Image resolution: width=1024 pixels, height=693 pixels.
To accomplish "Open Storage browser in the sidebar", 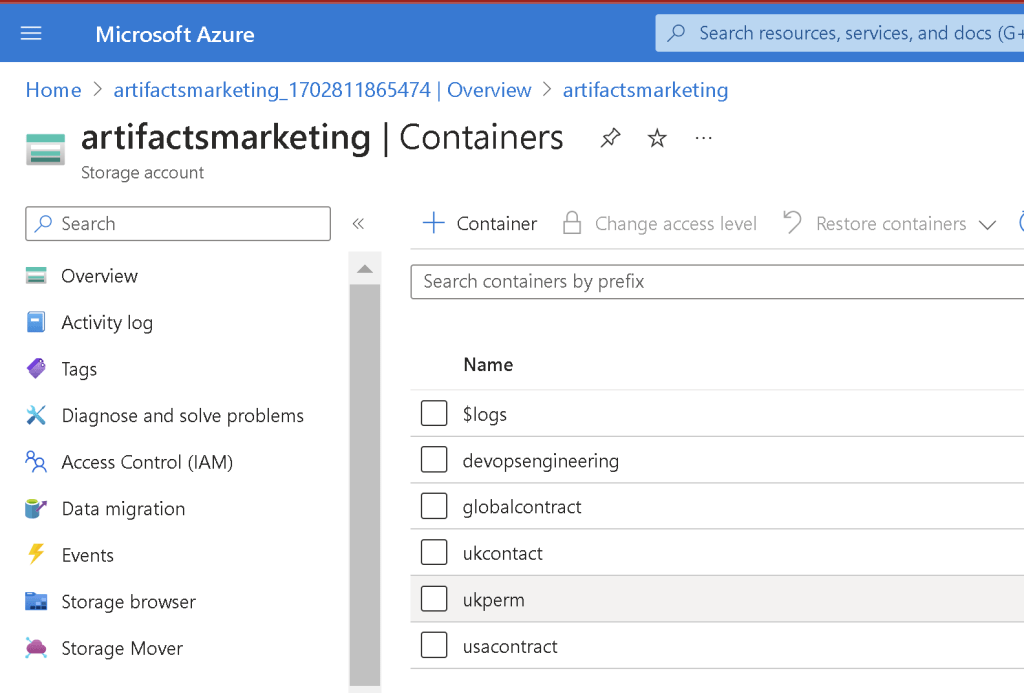I will 129,601.
